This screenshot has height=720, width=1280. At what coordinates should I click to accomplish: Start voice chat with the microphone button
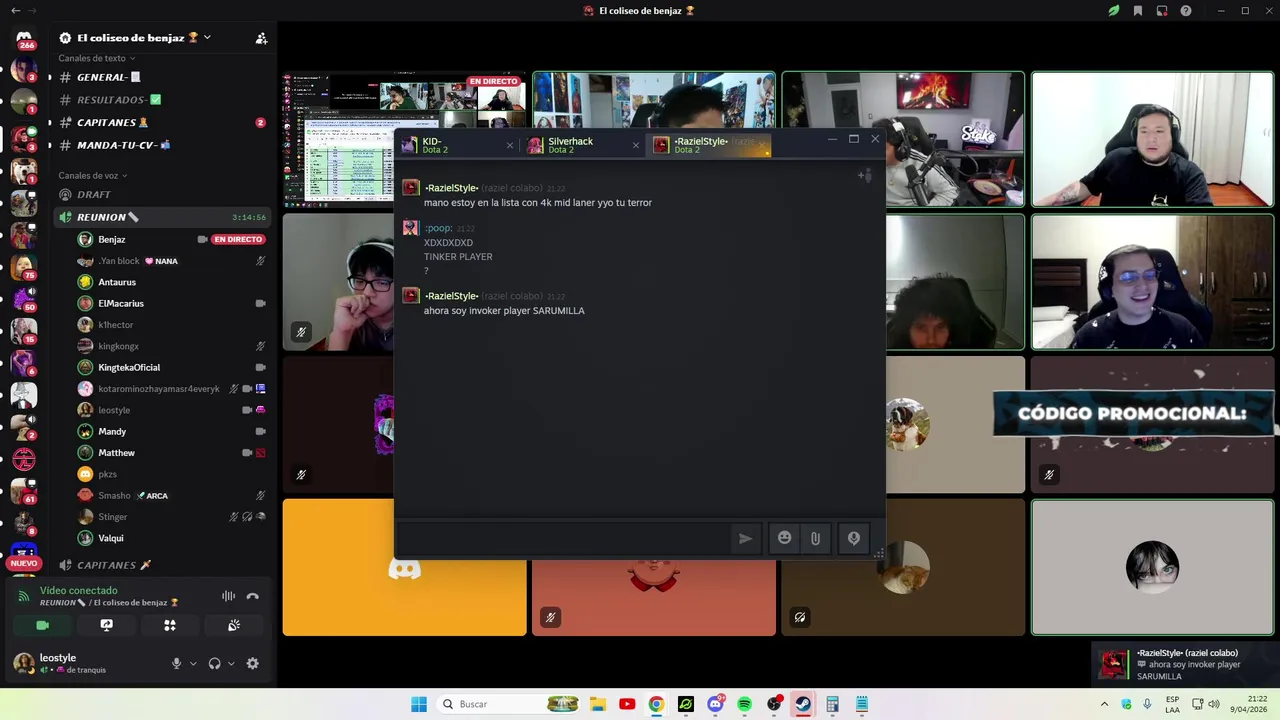tap(853, 538)
